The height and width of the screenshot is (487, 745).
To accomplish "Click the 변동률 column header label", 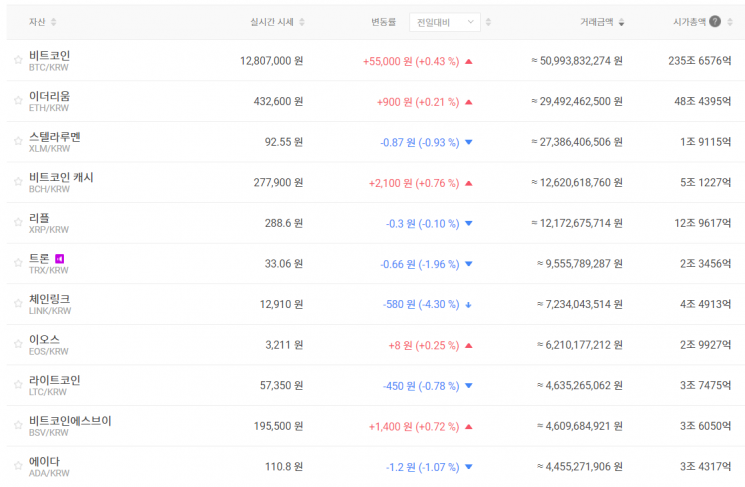I will 383,22.
